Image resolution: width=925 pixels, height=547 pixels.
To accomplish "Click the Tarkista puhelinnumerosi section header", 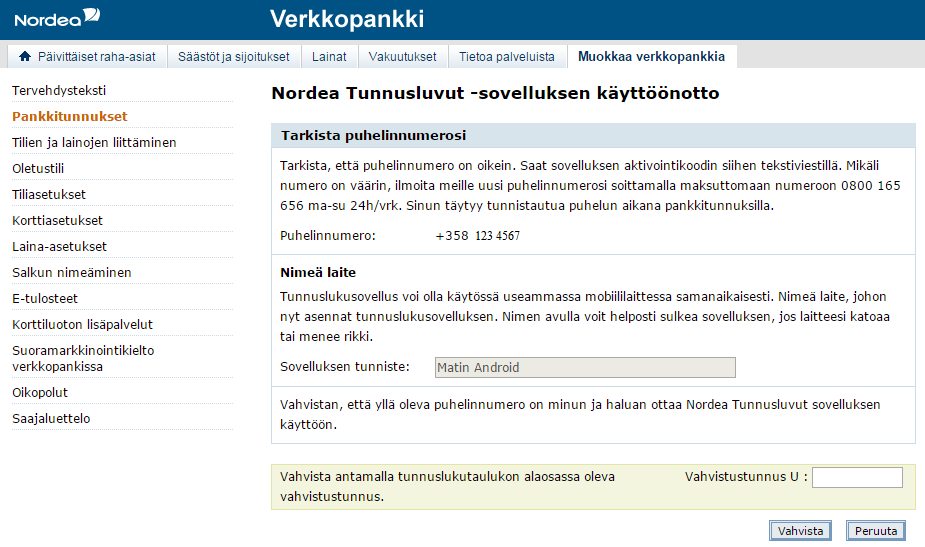I will click(593, 135).
